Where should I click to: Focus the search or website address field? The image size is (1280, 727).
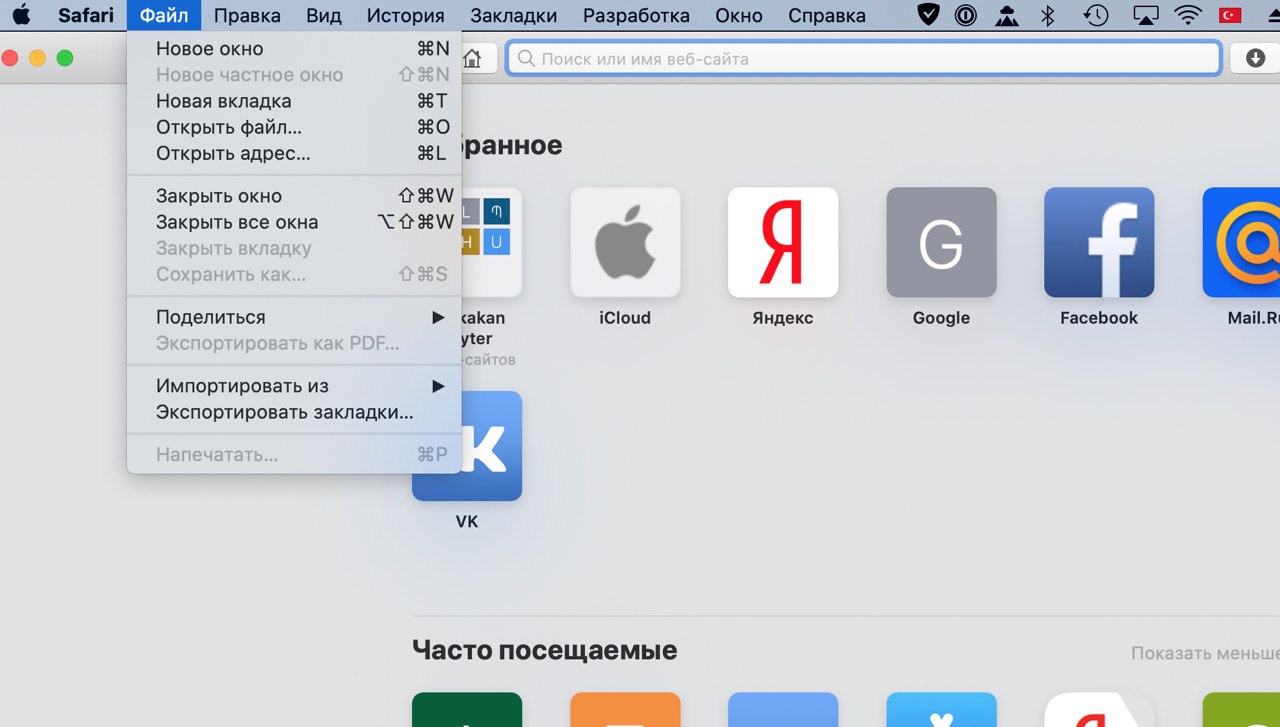pos(864,58)
